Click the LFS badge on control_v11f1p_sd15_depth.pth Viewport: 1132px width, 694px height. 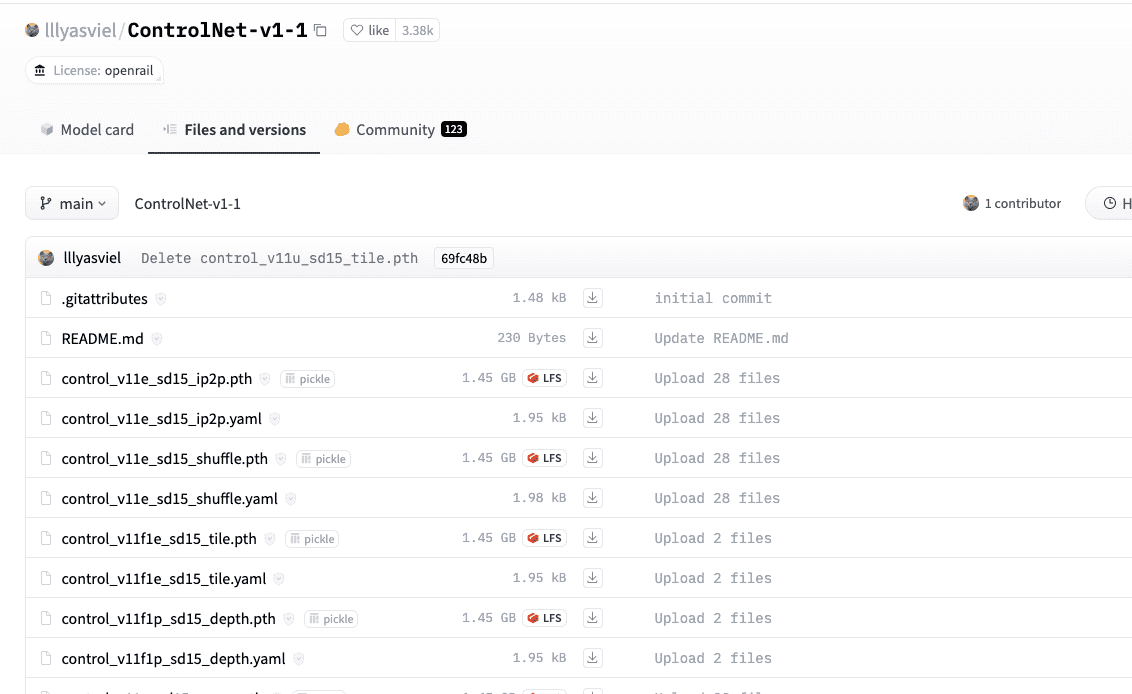pos(545,617)
